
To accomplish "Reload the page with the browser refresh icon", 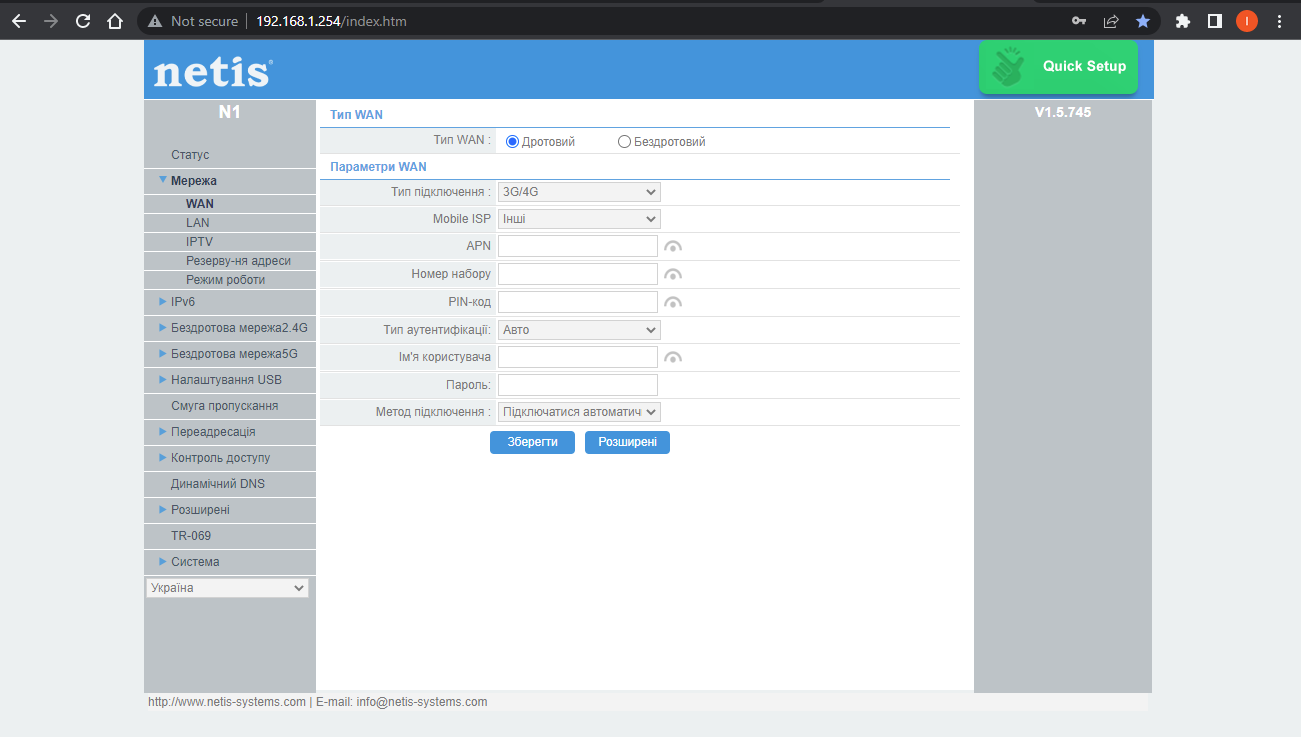I will pos(83,21).
